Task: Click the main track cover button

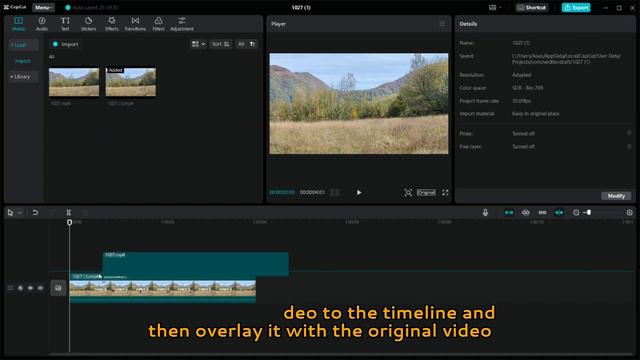Action: tap(58, 288)
